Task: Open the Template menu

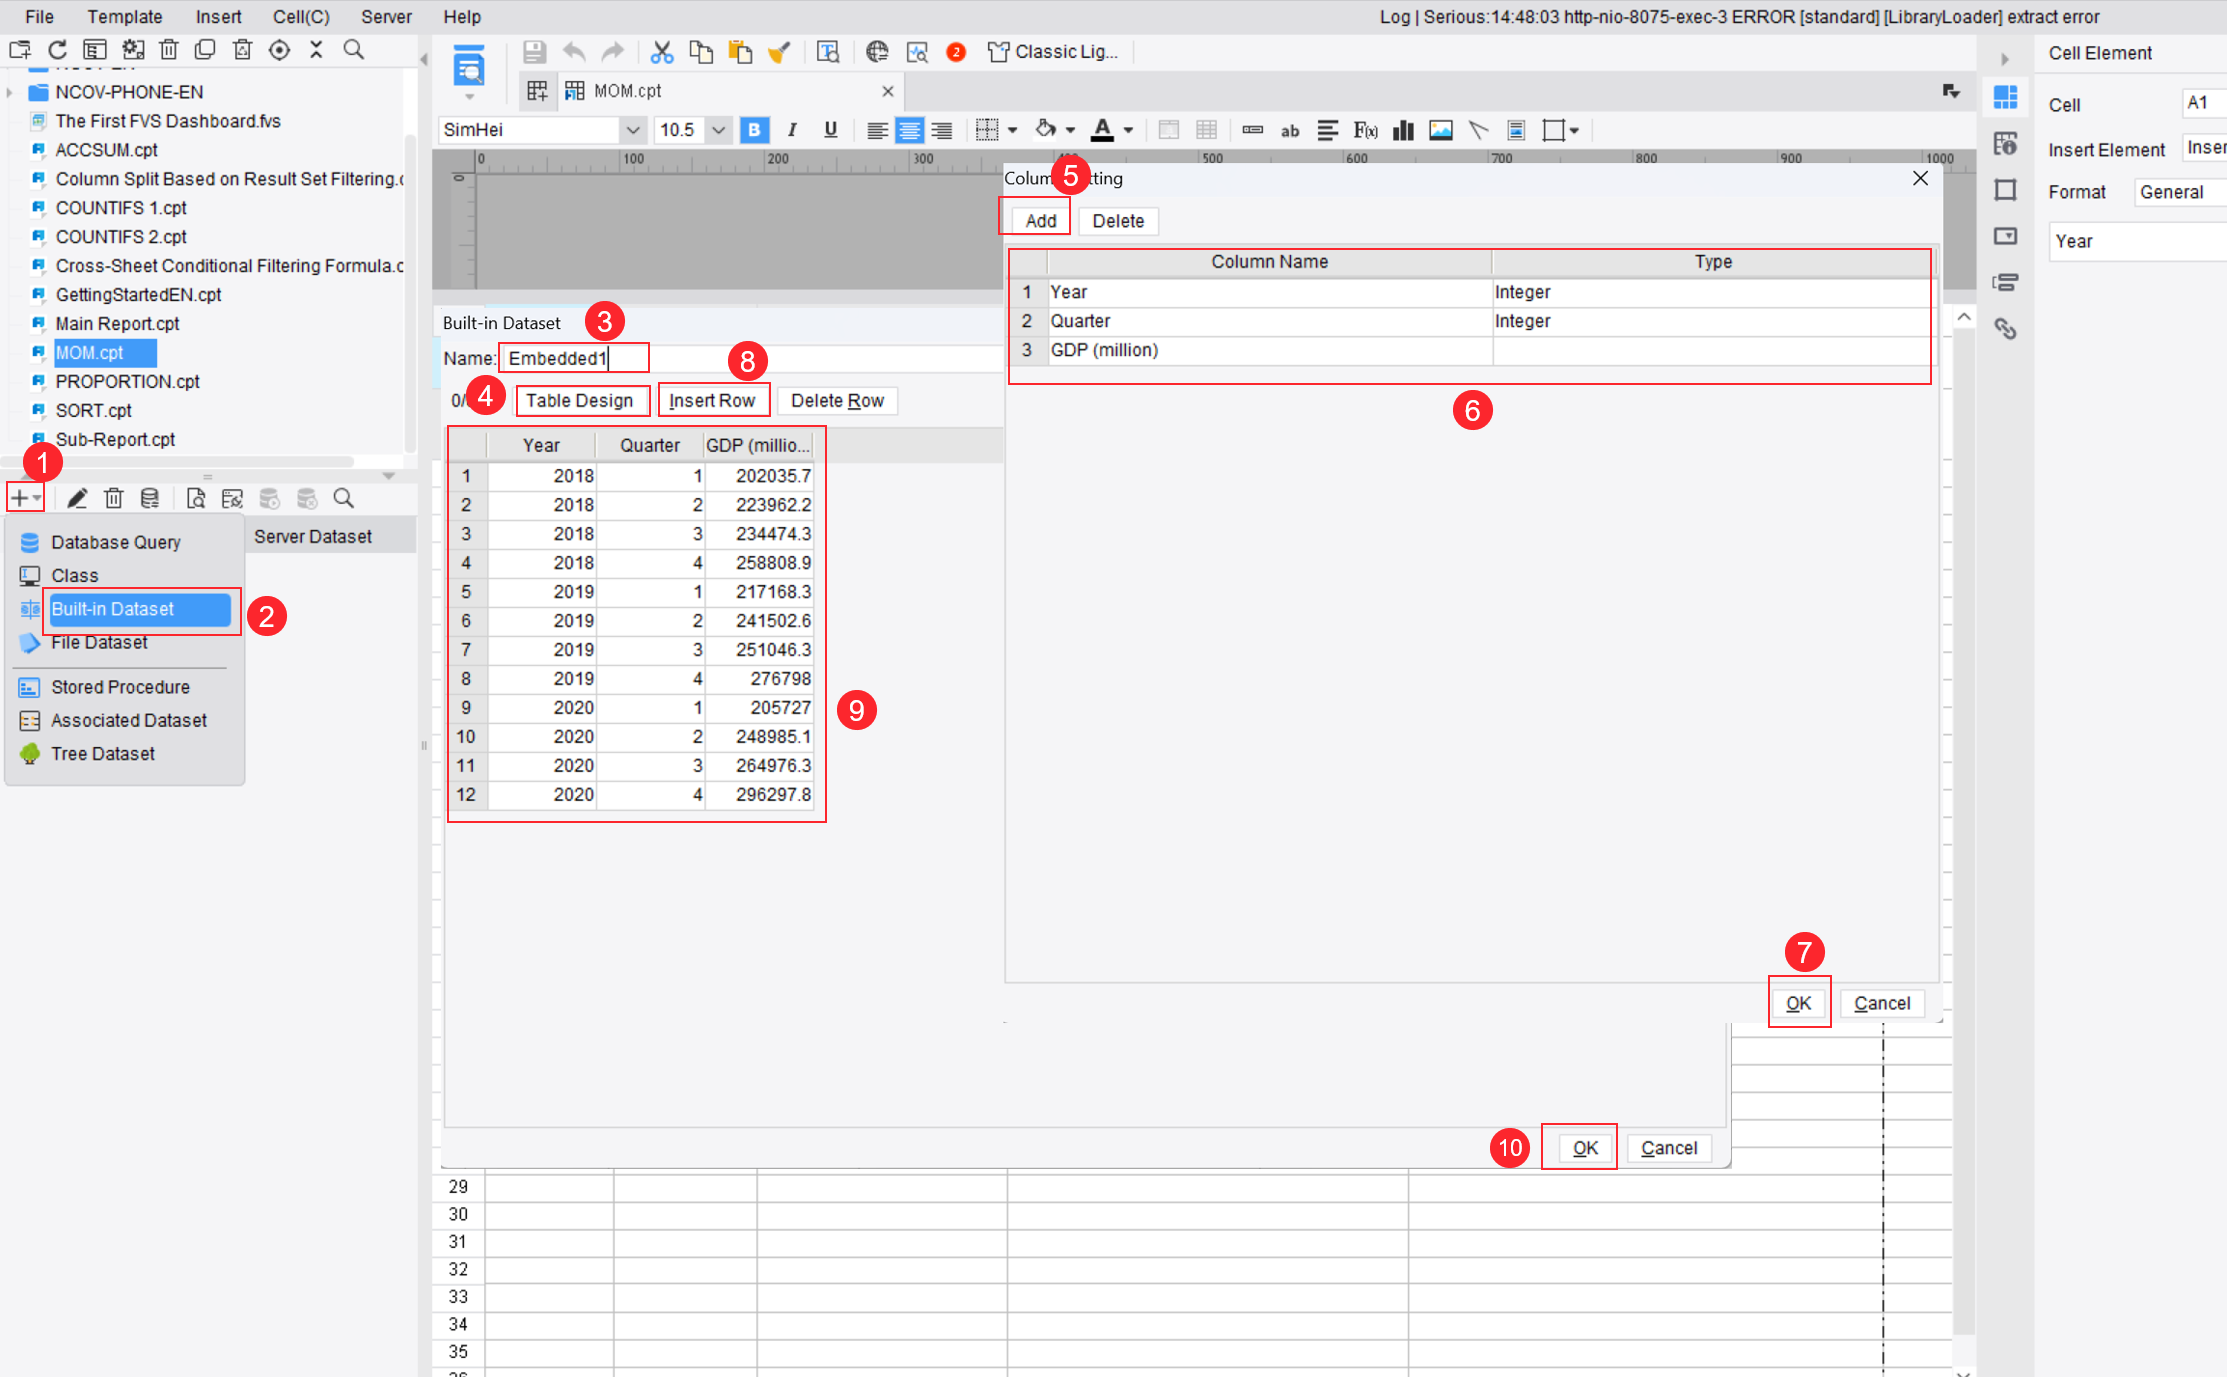Action: pyautogui.click(x=125, y=17)
